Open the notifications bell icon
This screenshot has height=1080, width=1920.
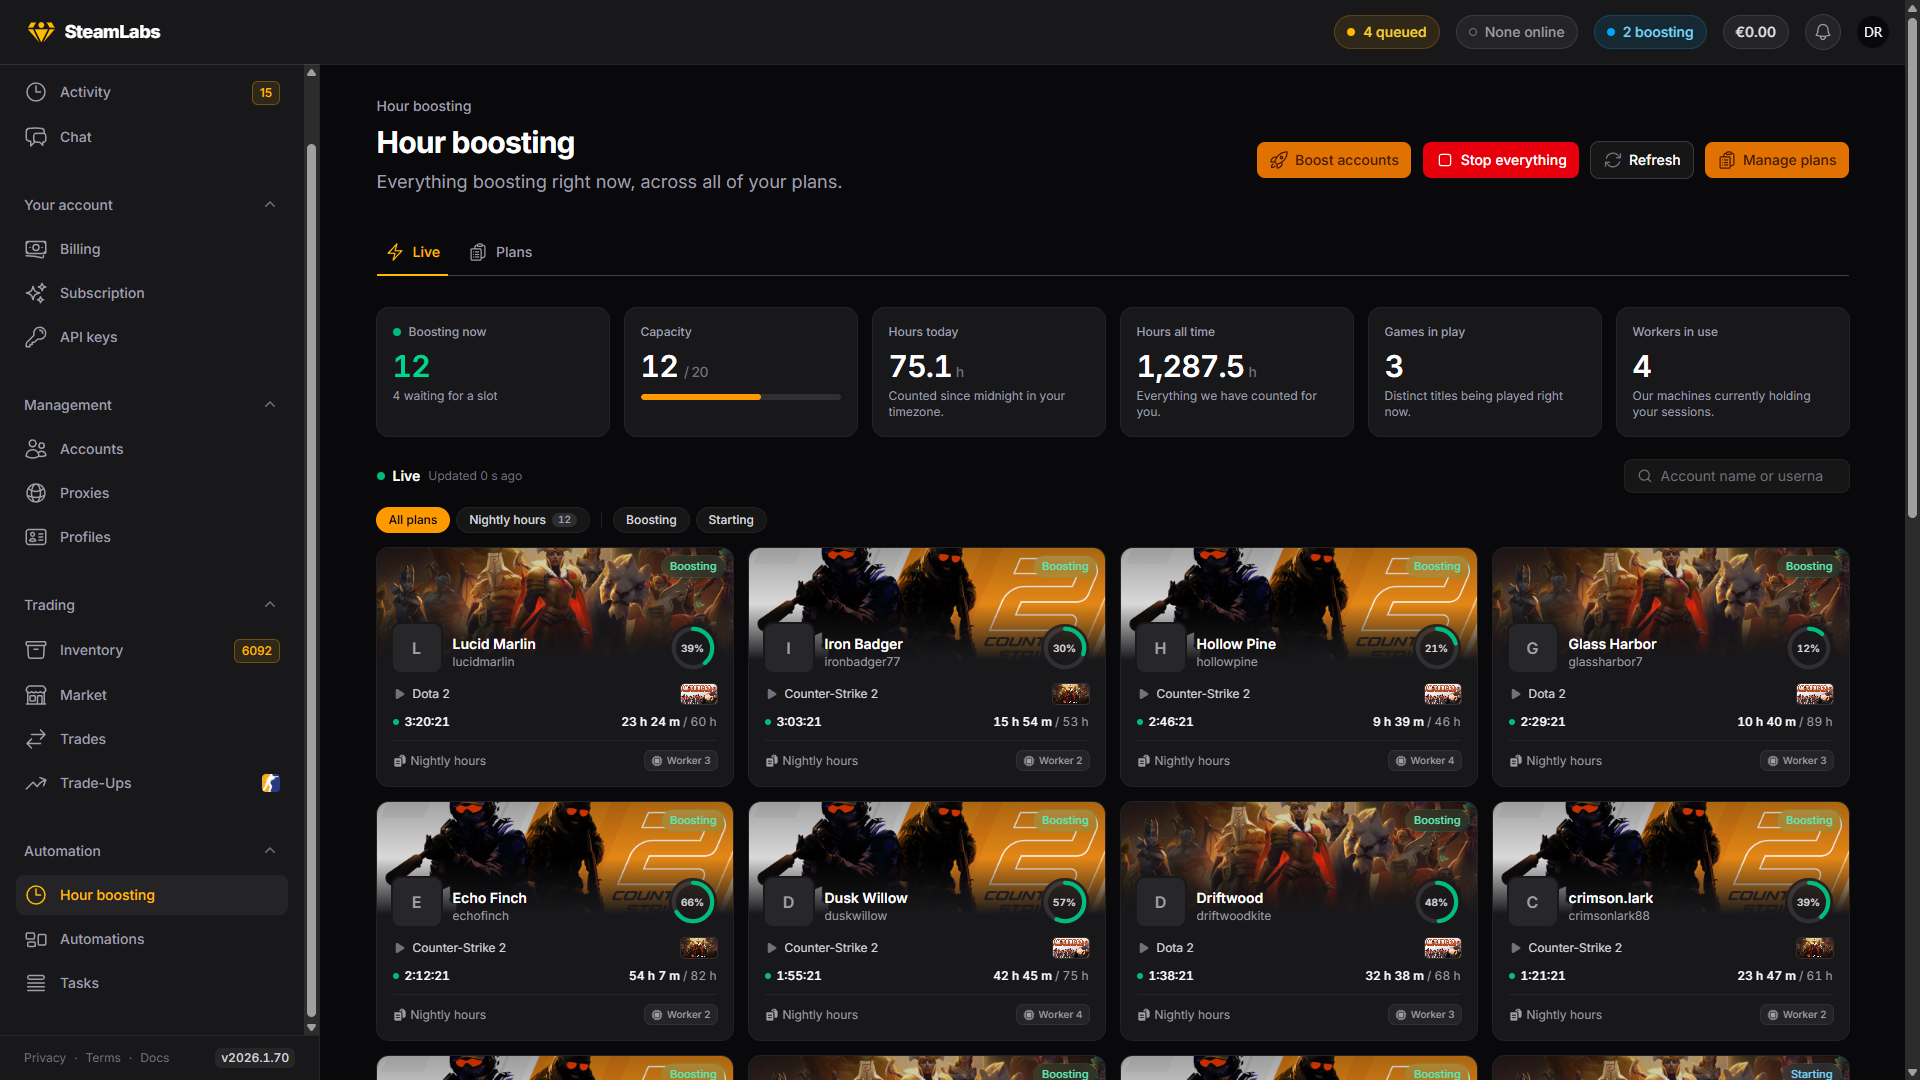(1823, 32)
